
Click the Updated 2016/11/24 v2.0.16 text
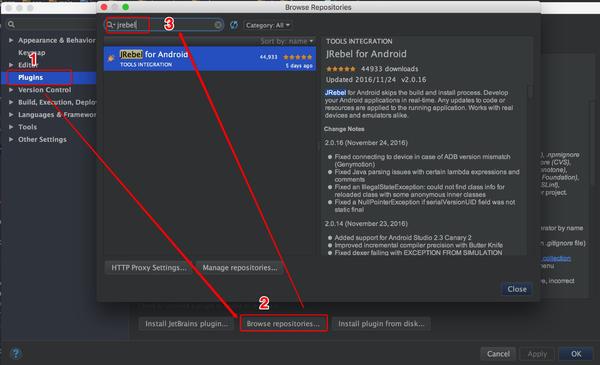376,80
